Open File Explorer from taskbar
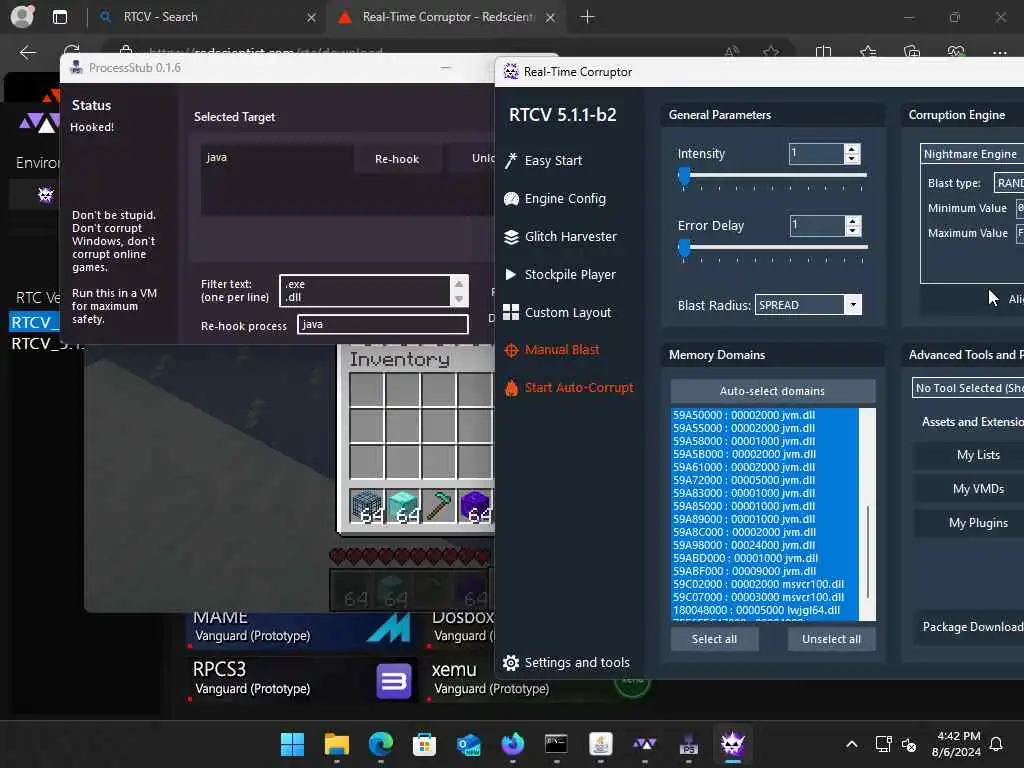1024x768 pixels. point(336,744)
